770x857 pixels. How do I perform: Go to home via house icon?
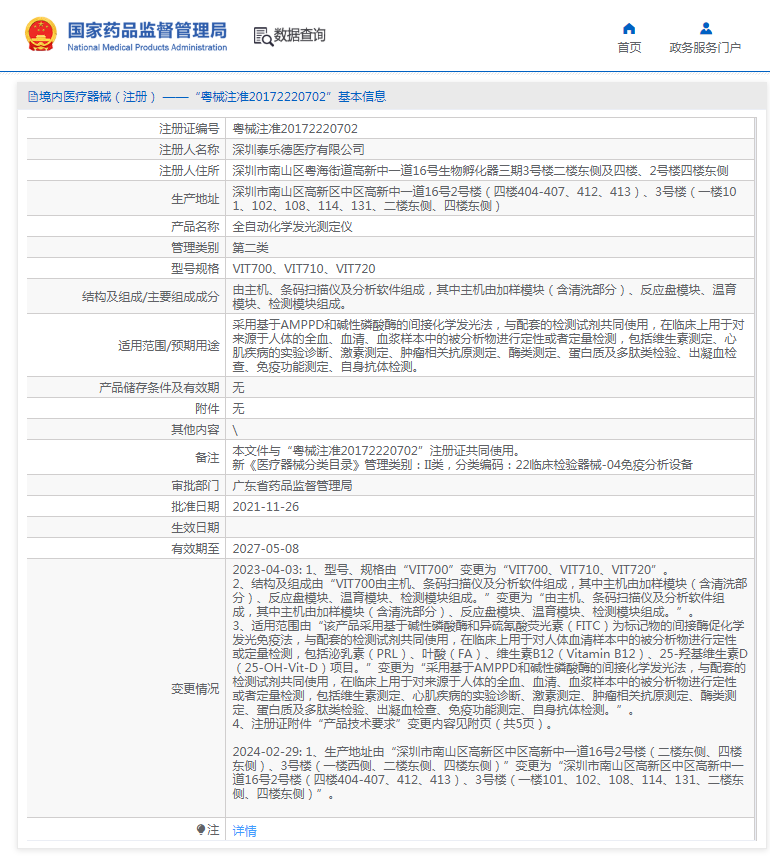point(629,28)
